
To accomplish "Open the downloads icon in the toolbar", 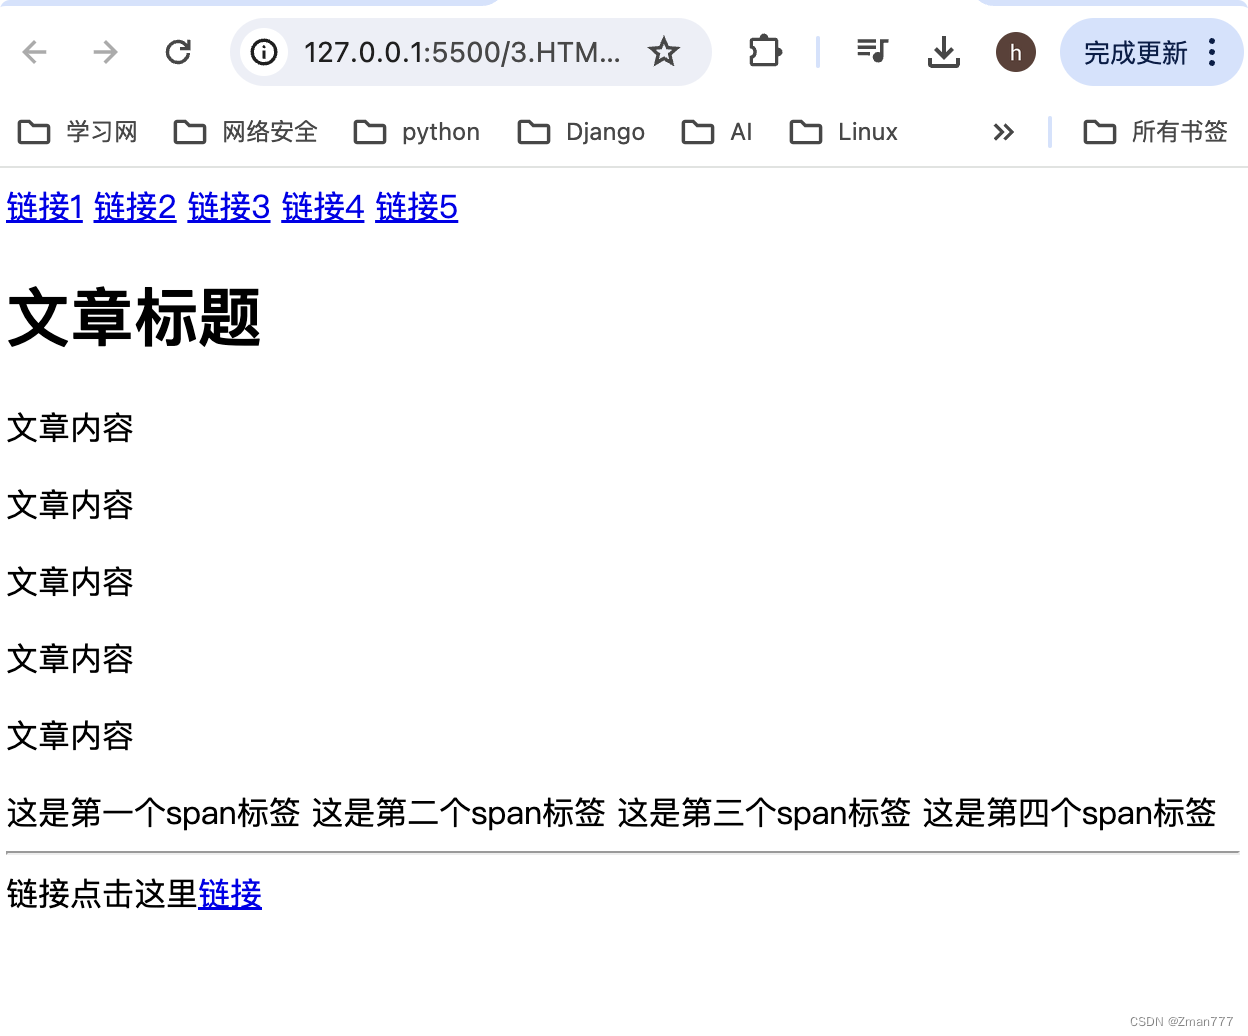I will [943, 52].
